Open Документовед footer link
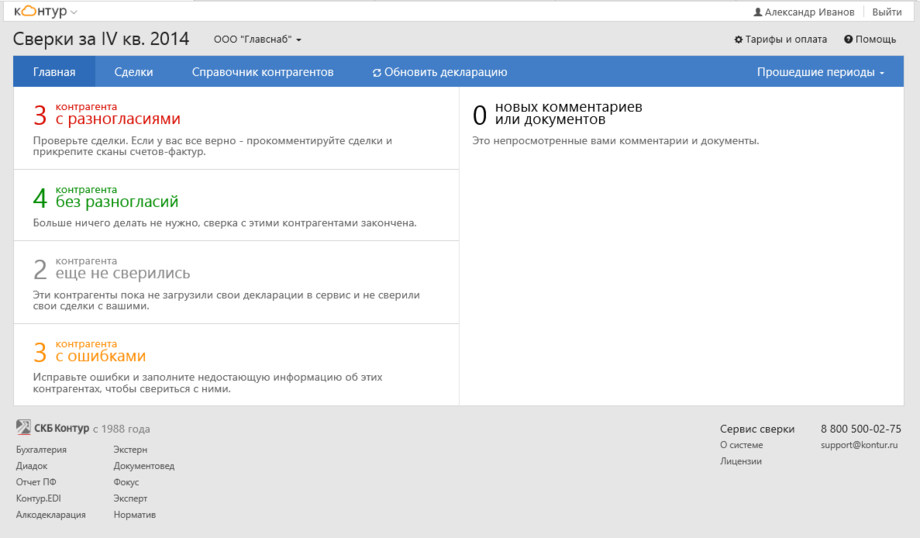 click(144, 466)
